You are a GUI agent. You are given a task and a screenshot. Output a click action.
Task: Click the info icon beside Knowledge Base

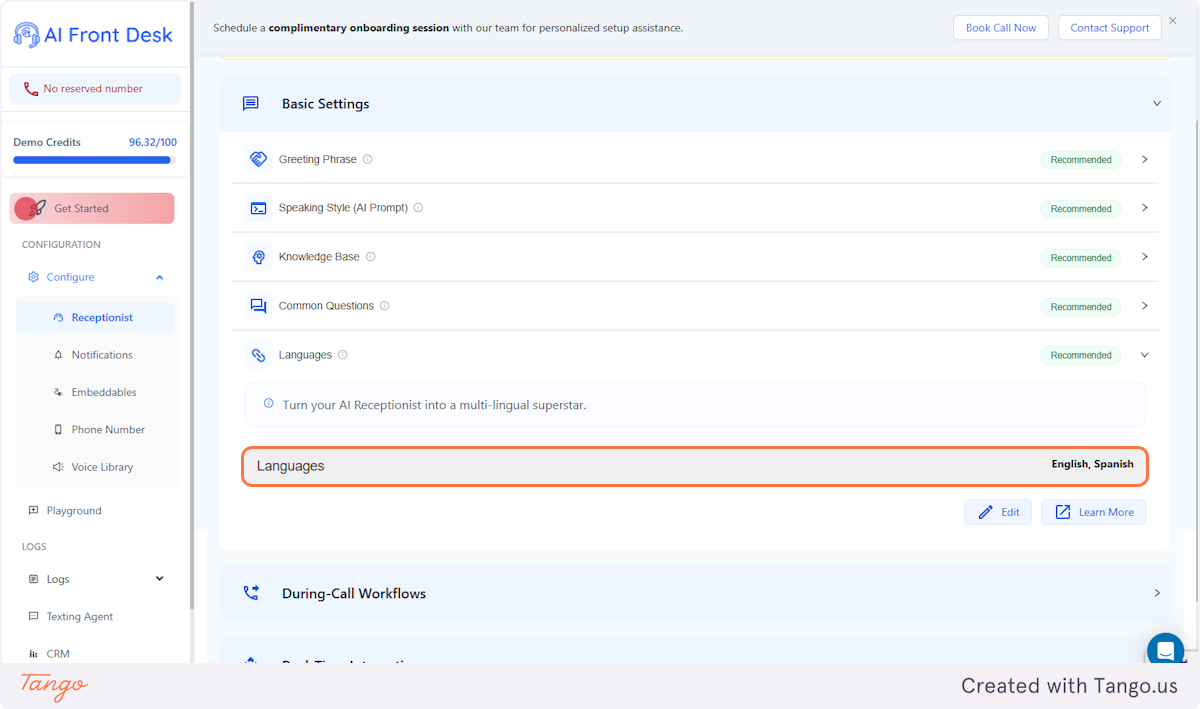pyautogui.click(x=370, y=257)
